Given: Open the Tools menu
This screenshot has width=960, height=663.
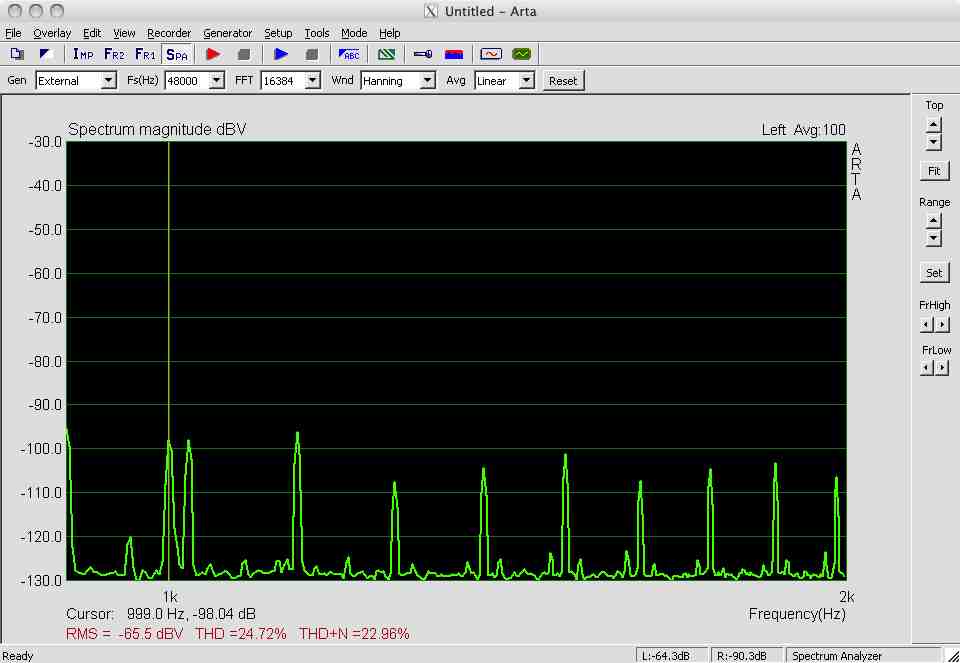Looking at the screenshot, I should 317,33.
